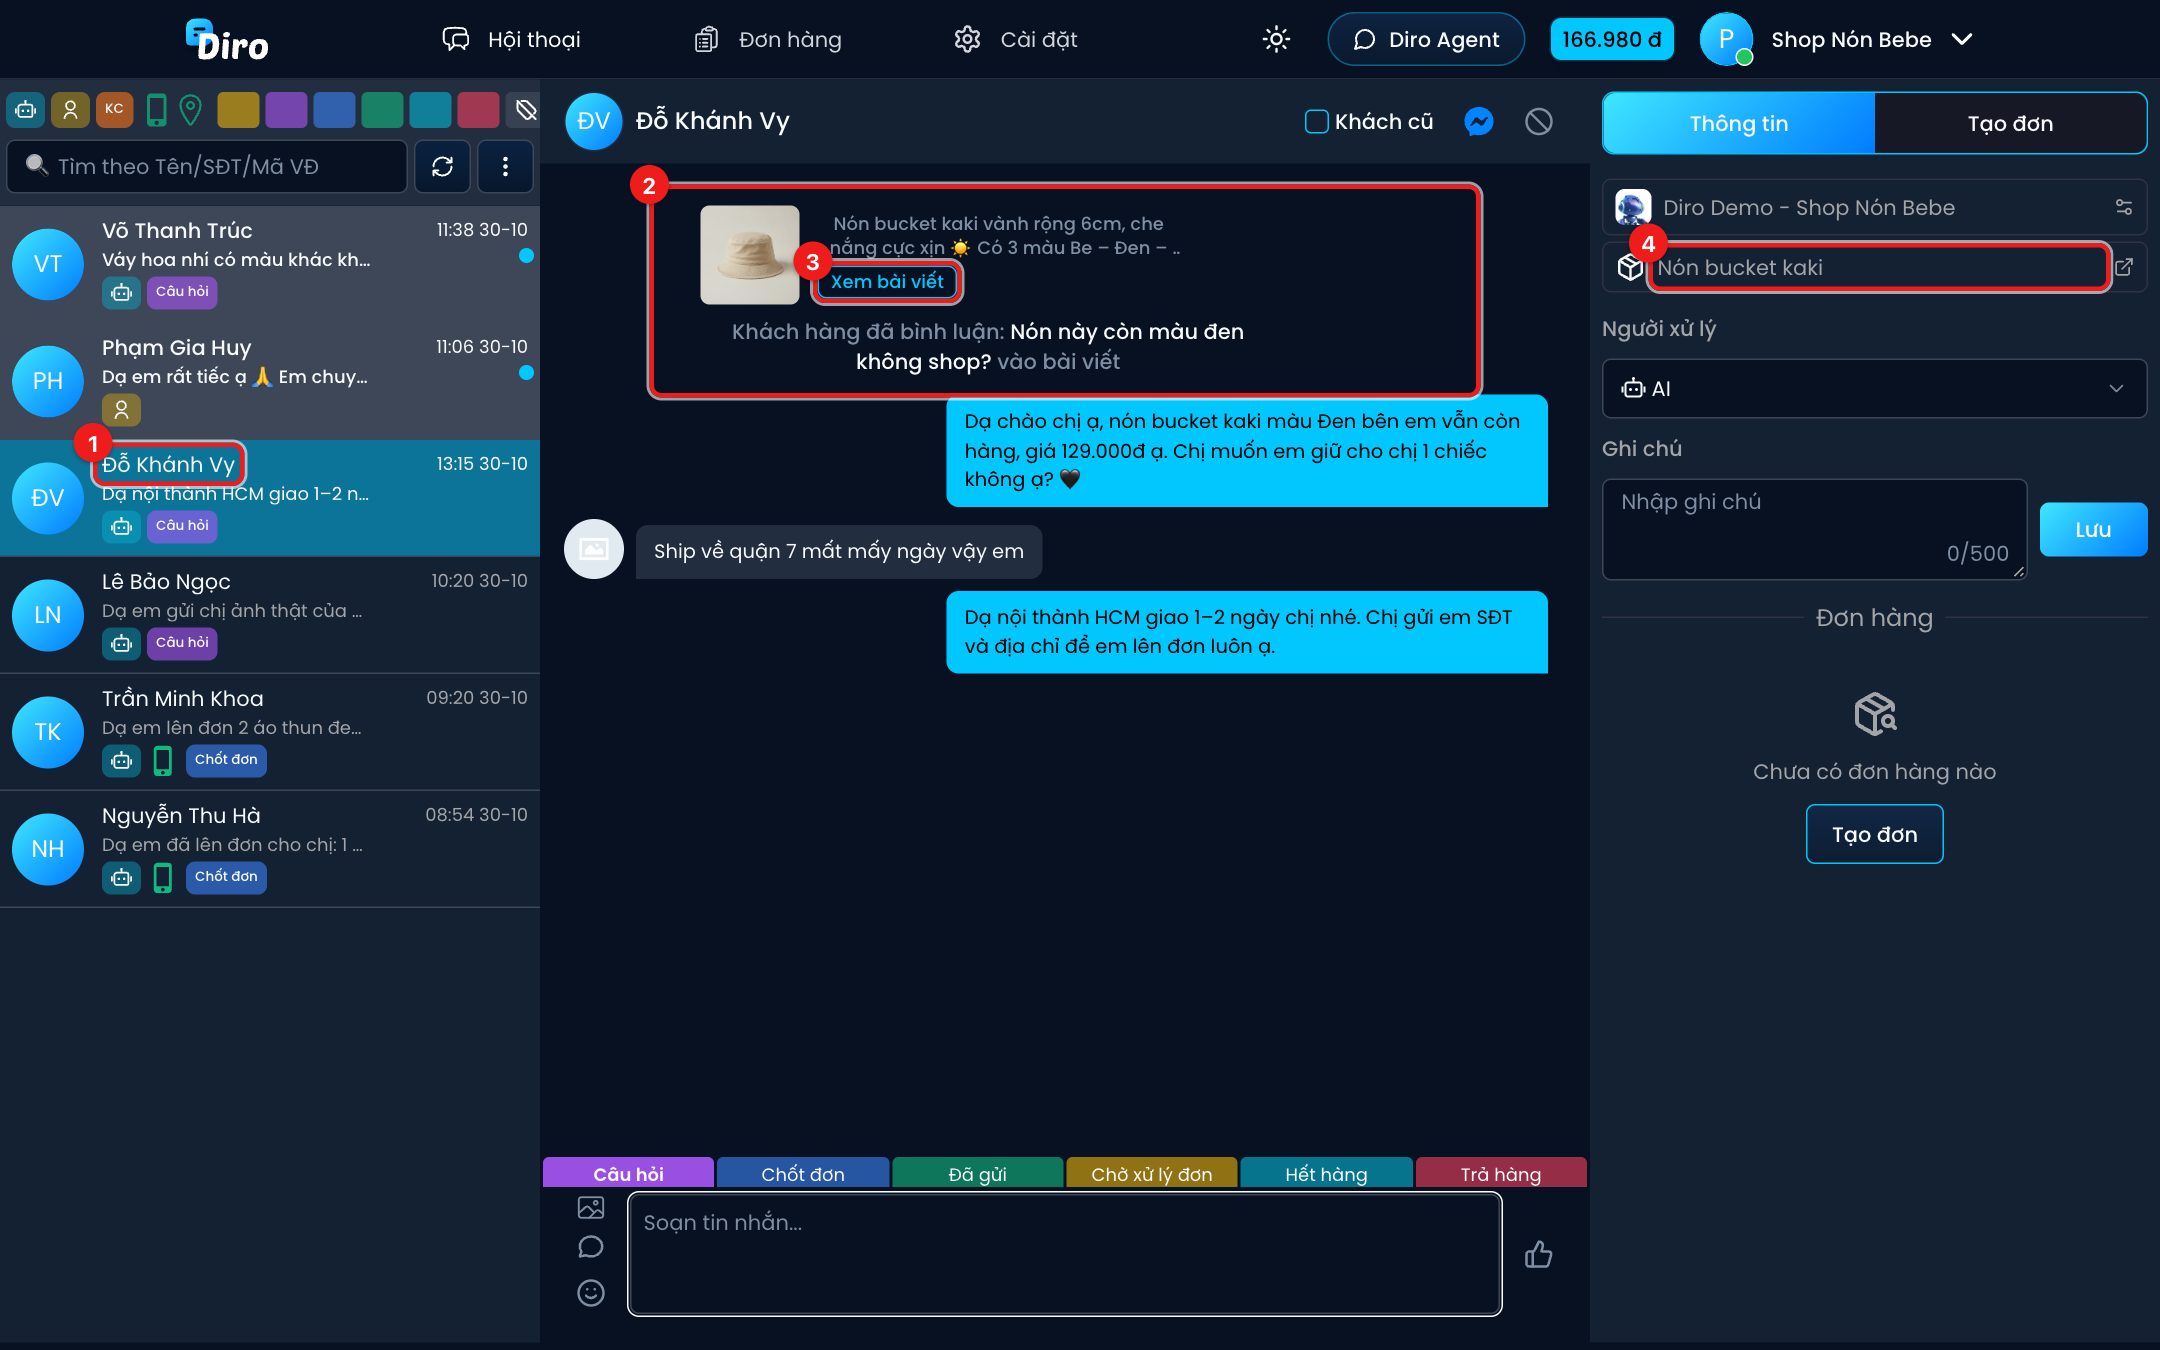Viewport: 2160px width, 1350px height.
Task: Select the yellow tag color filter
Action: (x=238, y=110)
